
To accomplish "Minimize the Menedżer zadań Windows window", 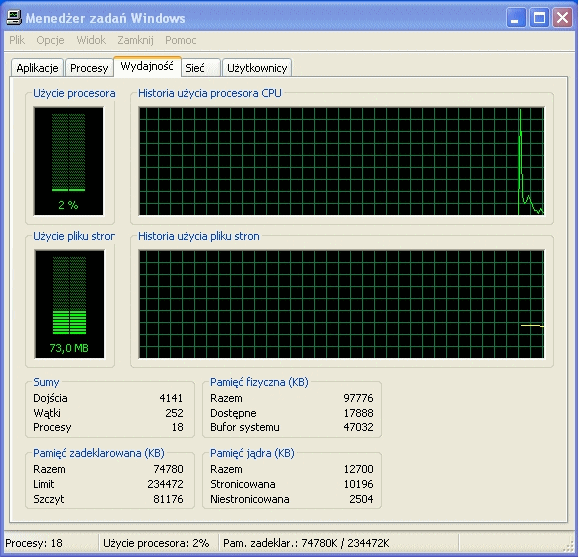I will (515, 17).
